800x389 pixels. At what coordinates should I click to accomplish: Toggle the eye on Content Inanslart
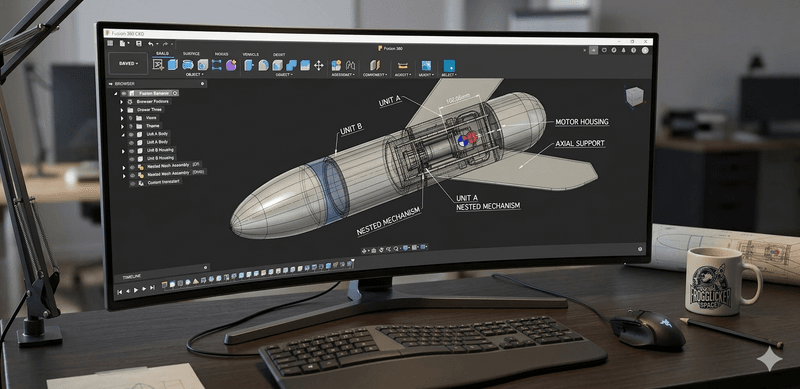tap(133, 183)
